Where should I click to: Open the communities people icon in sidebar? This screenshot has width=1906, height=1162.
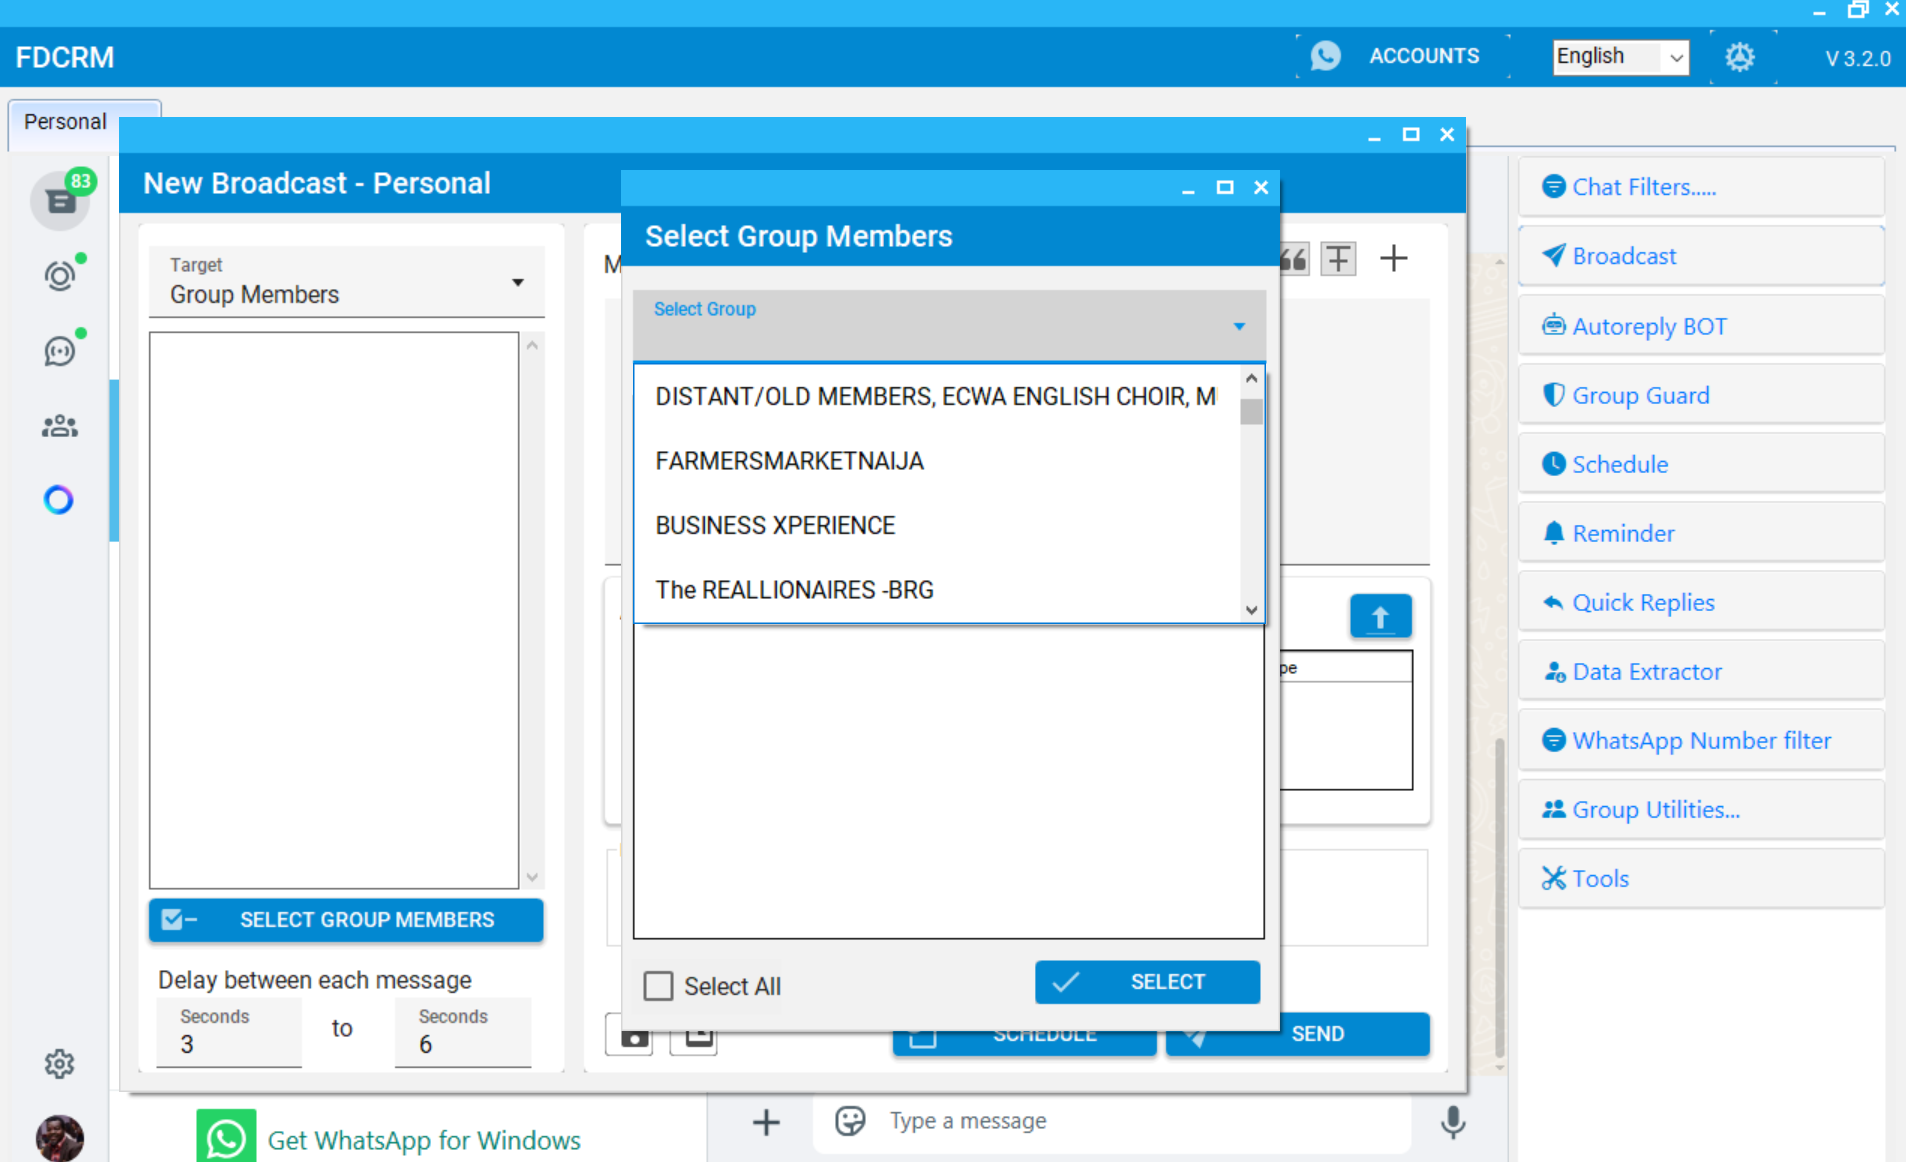click(60, 426)
